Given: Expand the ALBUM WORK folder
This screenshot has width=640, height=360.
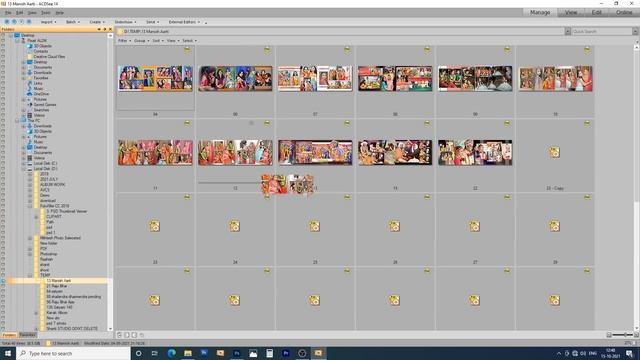Looking at the screenshot, I should point(30,184).
